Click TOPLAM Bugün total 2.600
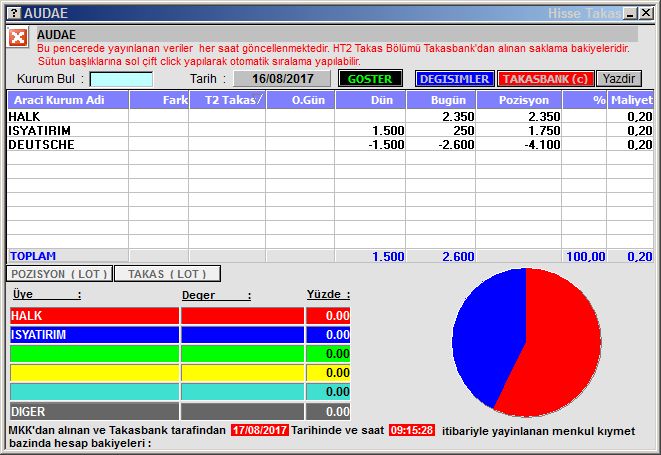Image resolution: width=661 pixels, height=455 pixels. pos(458,256)
